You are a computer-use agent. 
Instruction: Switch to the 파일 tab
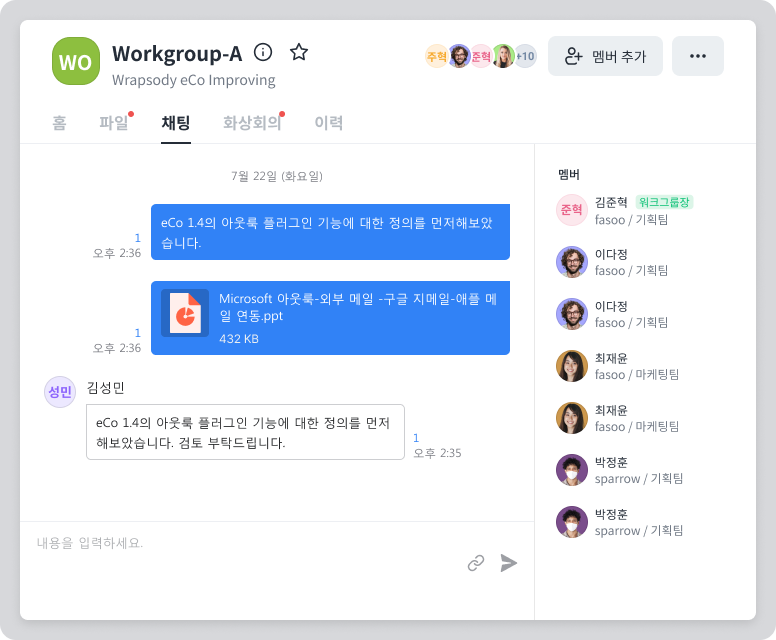point(114,122)
